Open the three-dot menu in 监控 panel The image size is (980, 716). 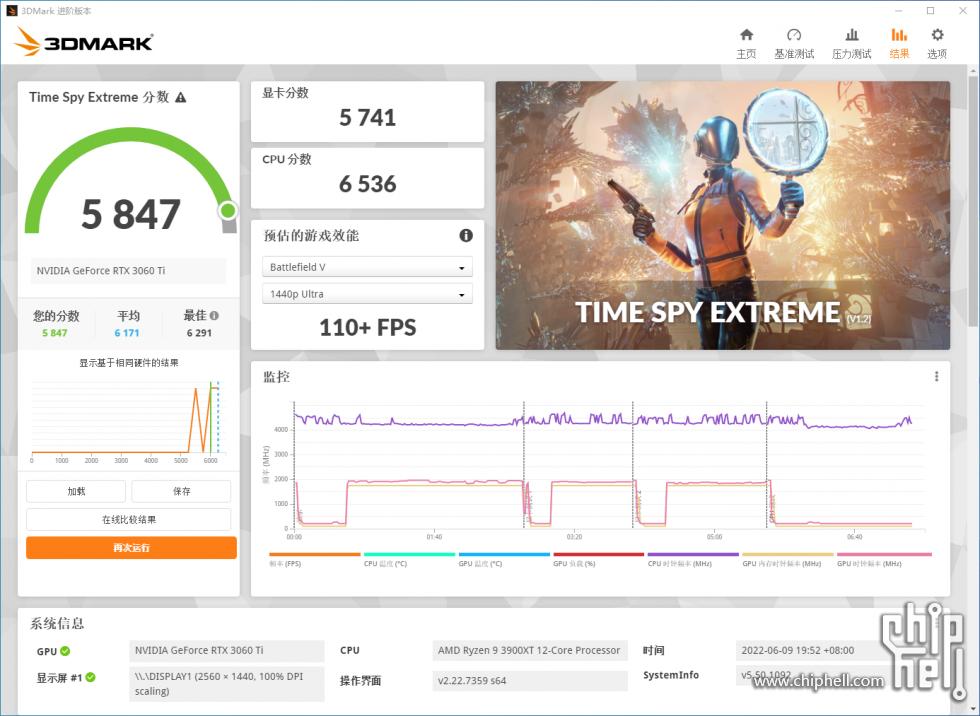point(936,376)
